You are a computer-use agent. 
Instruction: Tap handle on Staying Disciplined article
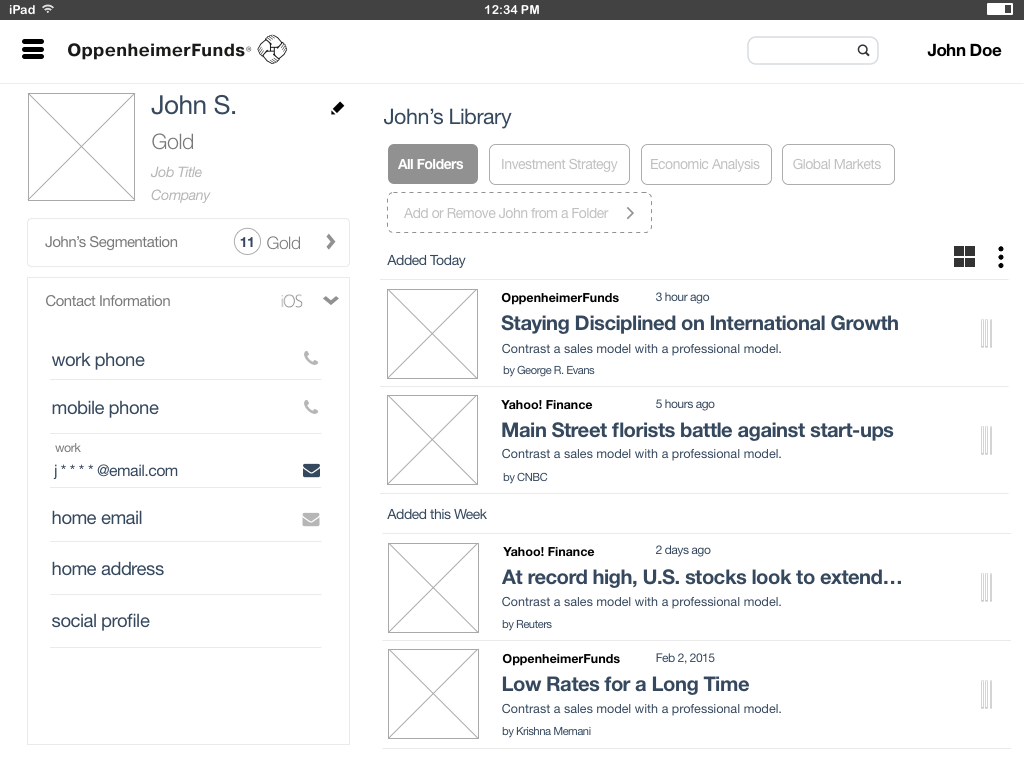[986, 334]
